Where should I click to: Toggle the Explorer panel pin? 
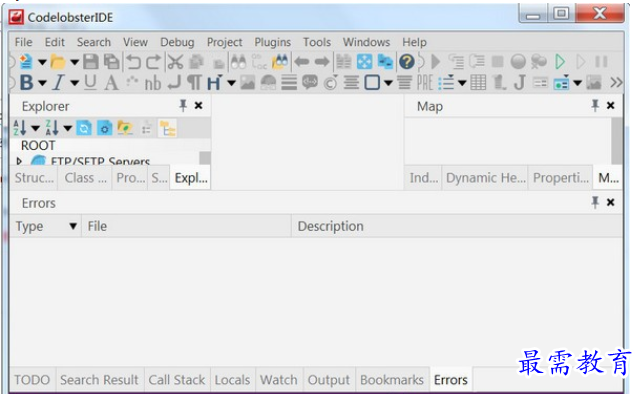183,106
